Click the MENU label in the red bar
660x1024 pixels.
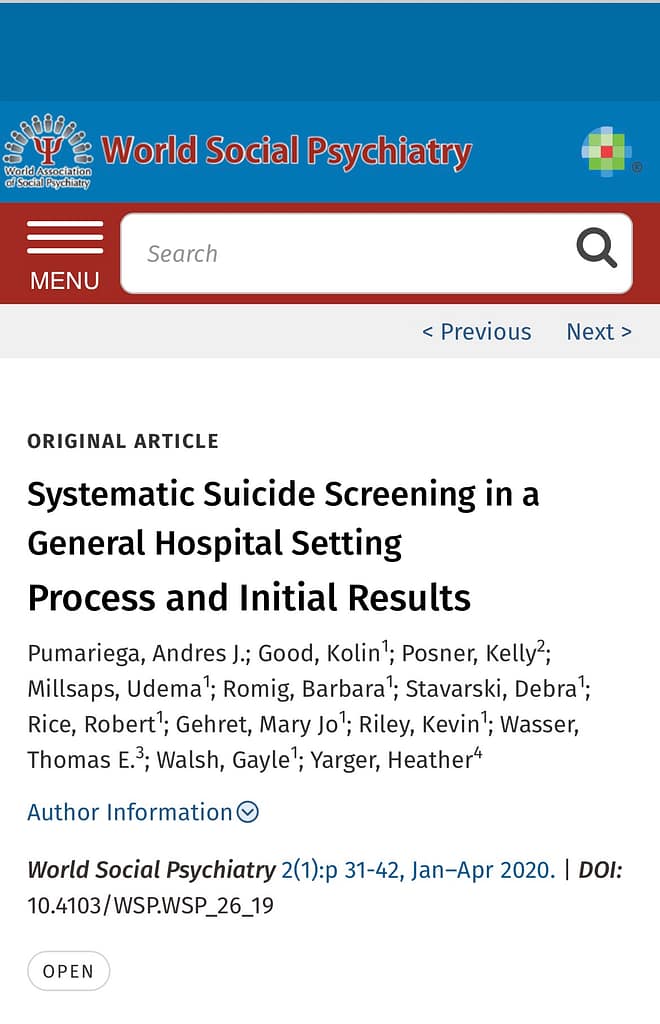(65, 281)
